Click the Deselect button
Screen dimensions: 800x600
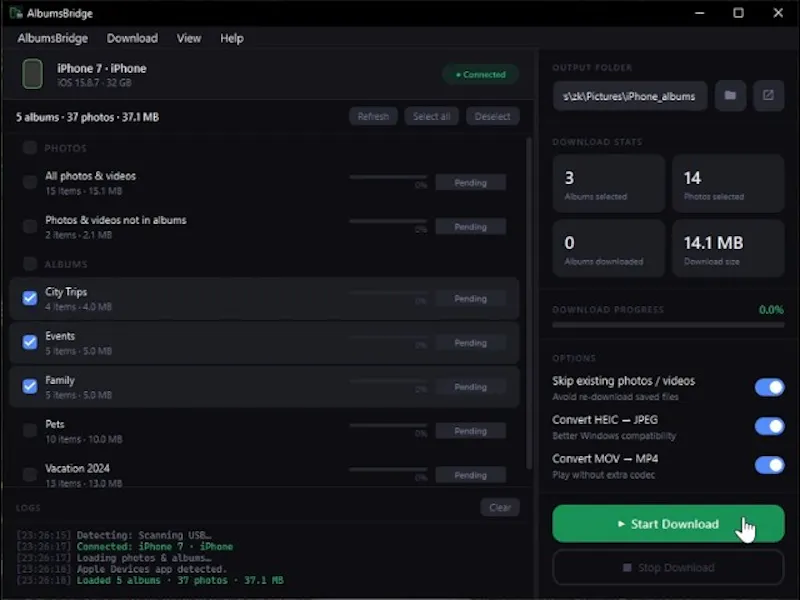click(492, 116)
